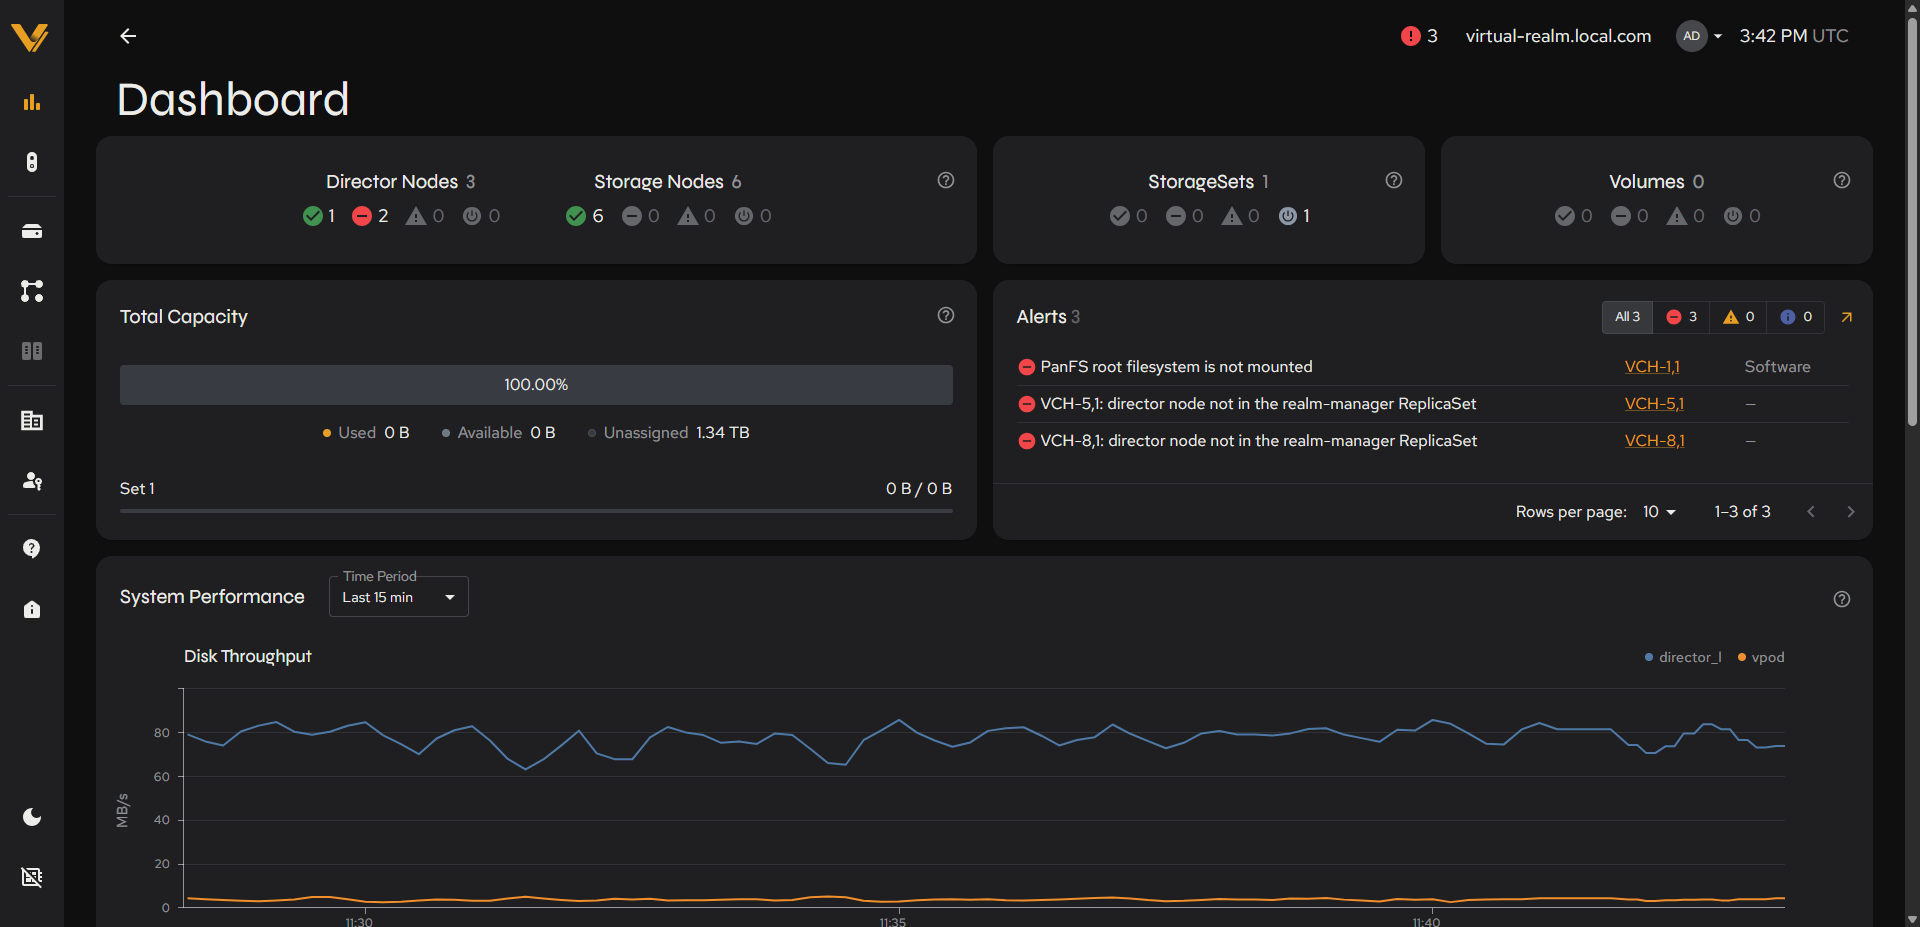Open the full Alerts page via arrow icon

pyautogui.click(x=1847, y=317)
